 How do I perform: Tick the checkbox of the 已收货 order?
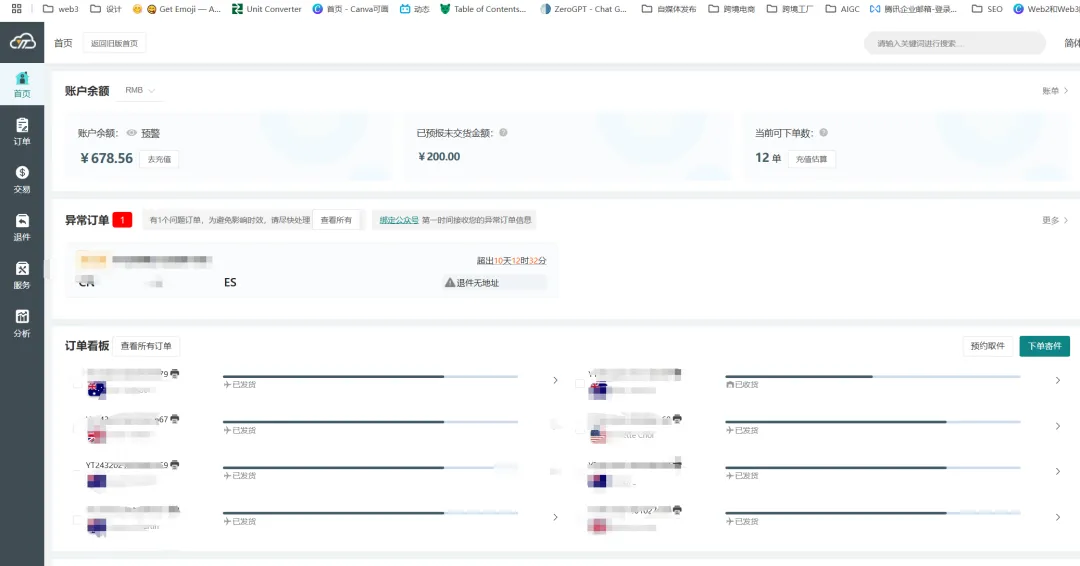tap(580, 384)
